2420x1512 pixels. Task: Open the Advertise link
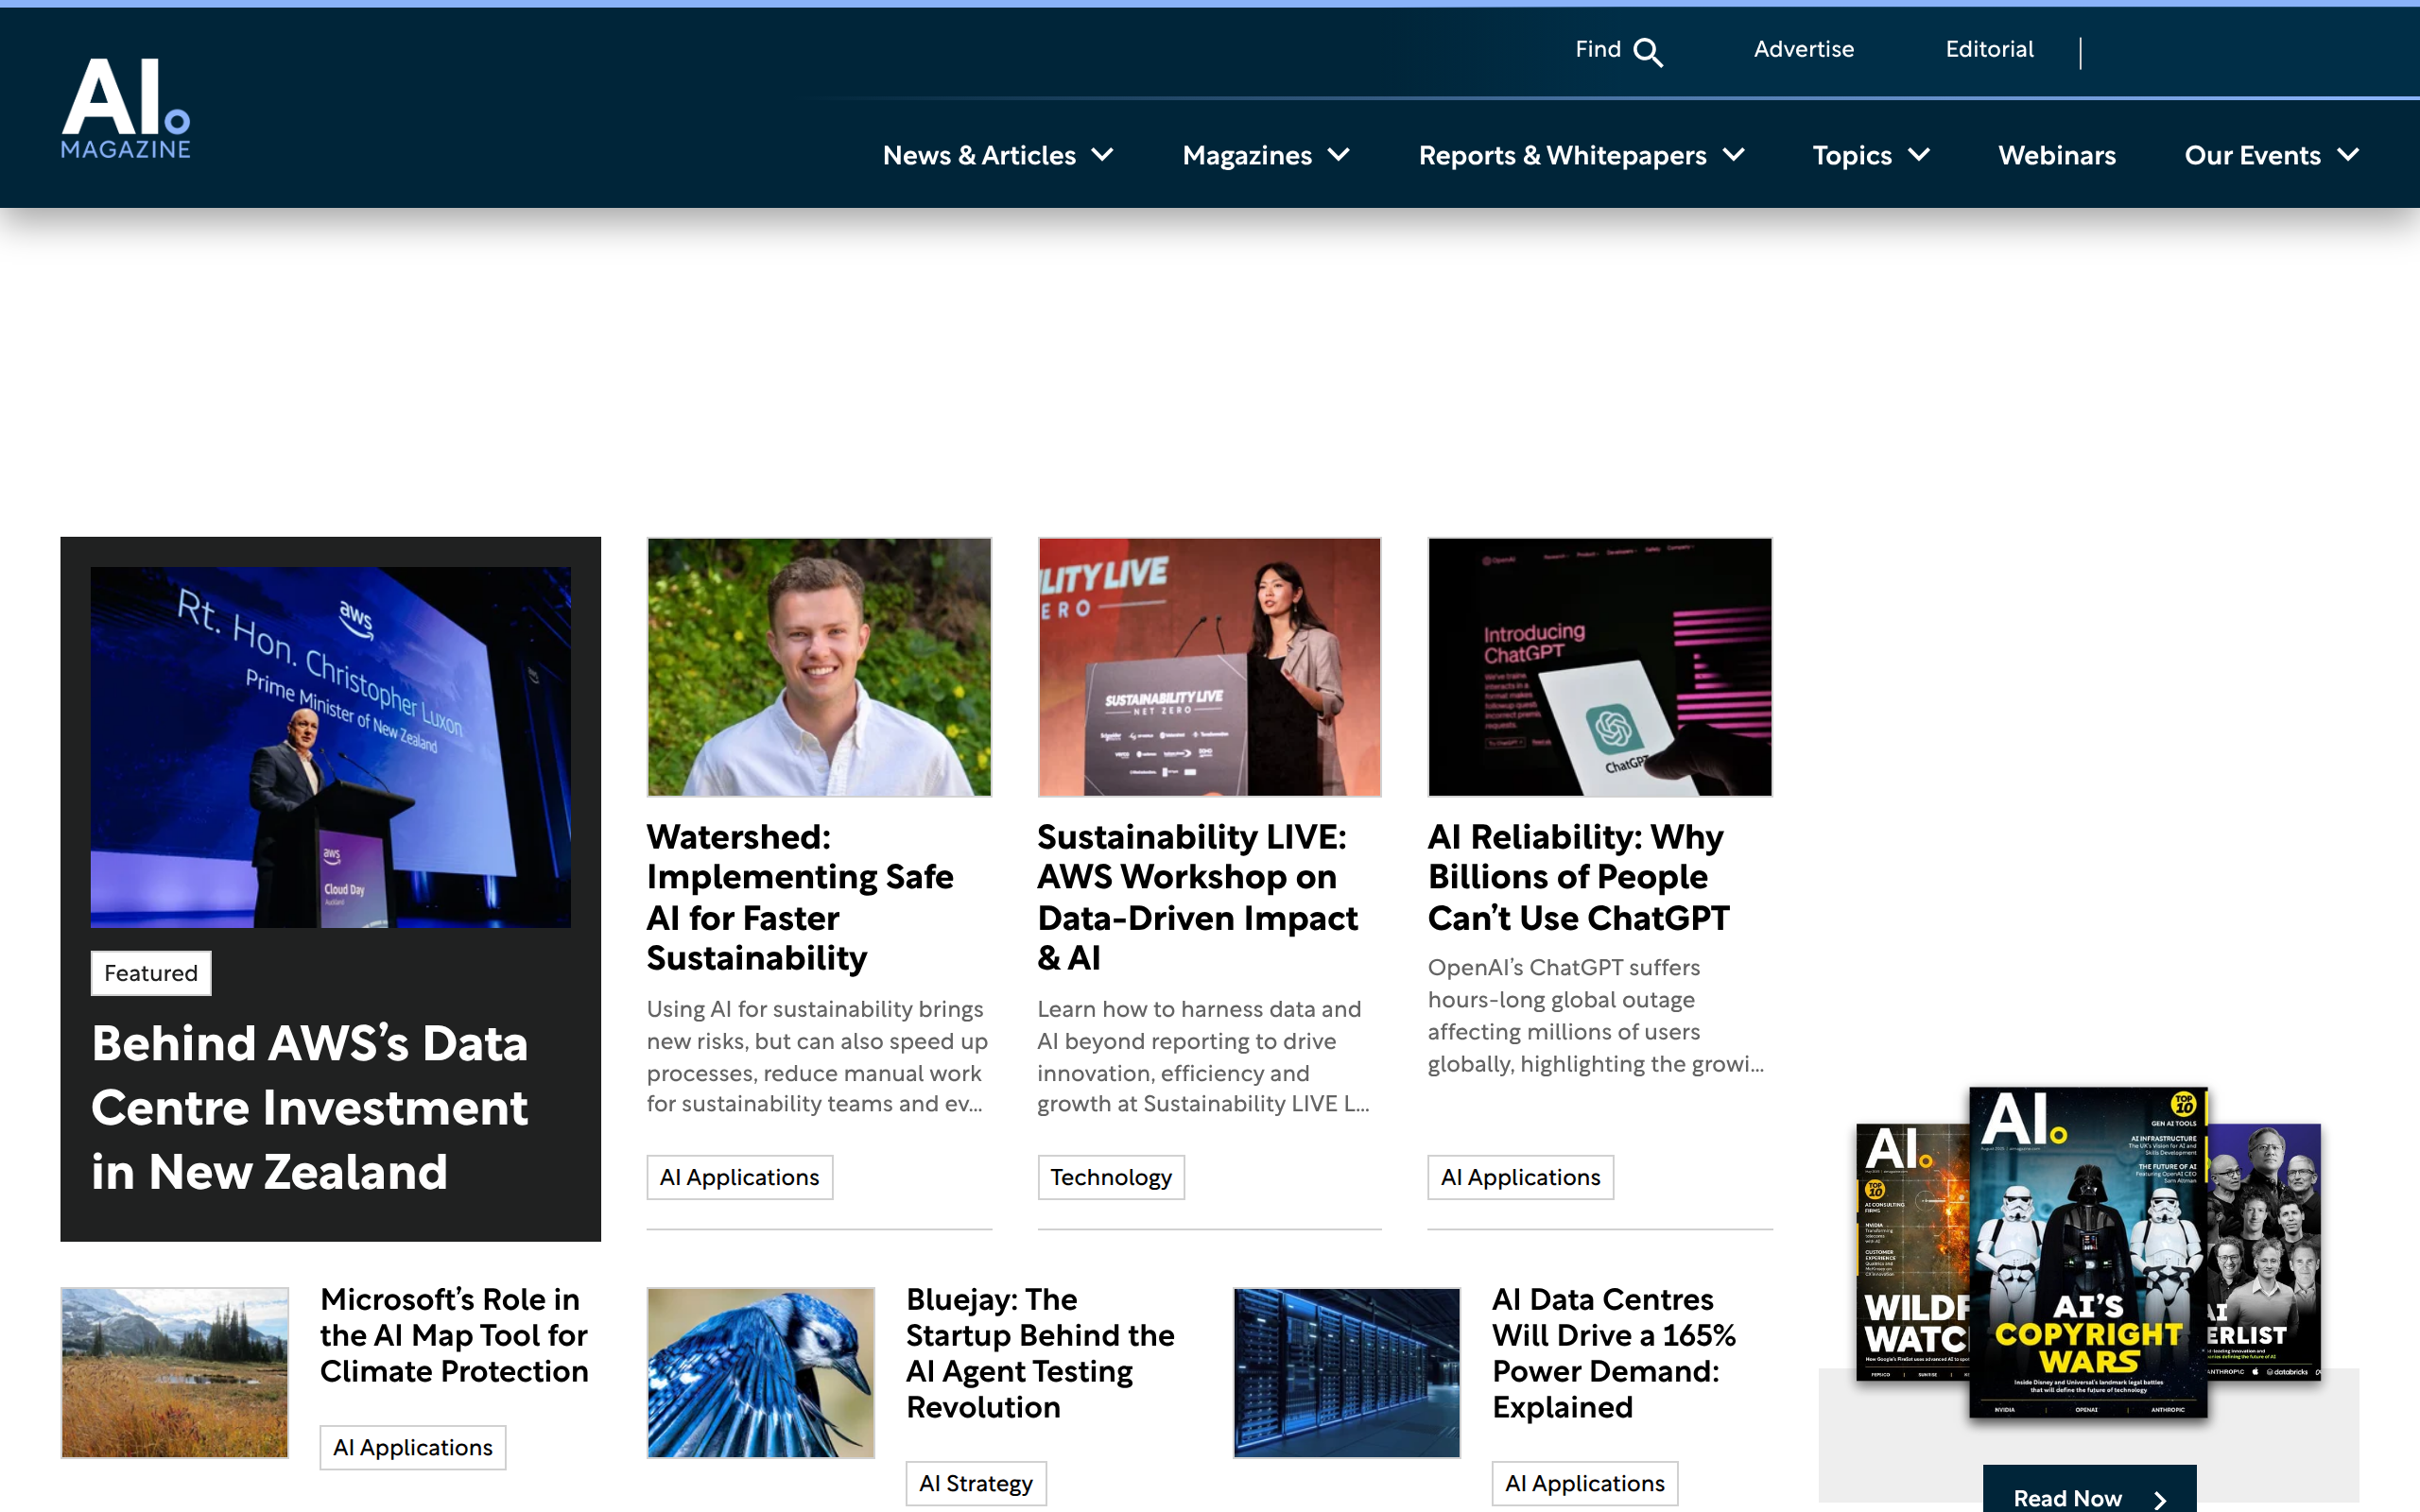(x=1804, y=49)
